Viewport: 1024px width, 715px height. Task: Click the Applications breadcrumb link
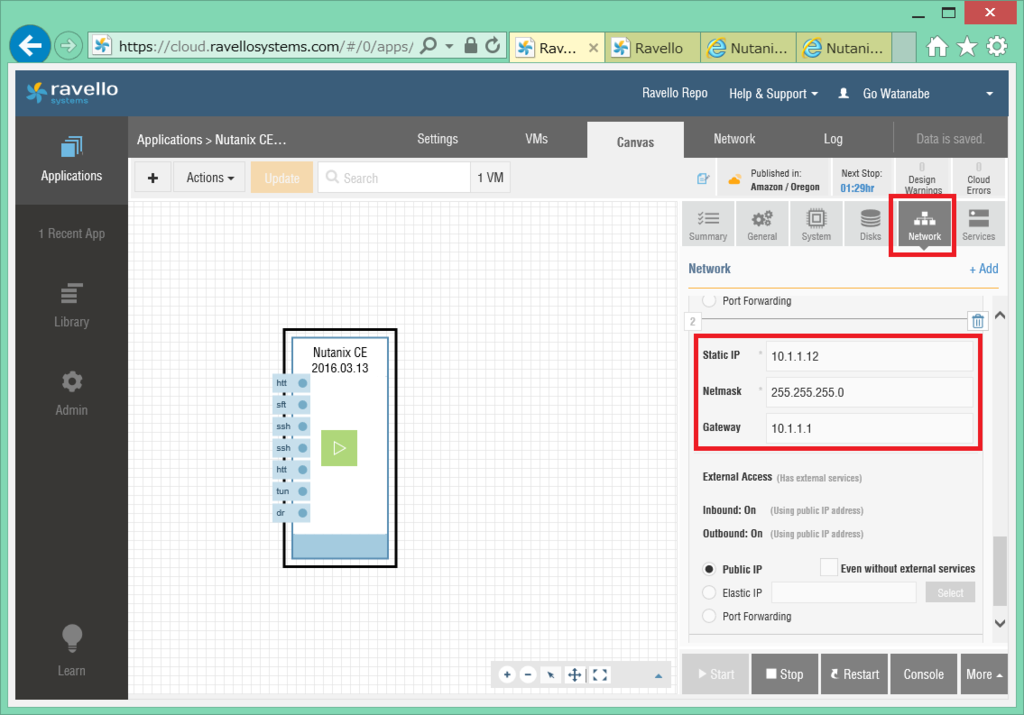point(170,140)
